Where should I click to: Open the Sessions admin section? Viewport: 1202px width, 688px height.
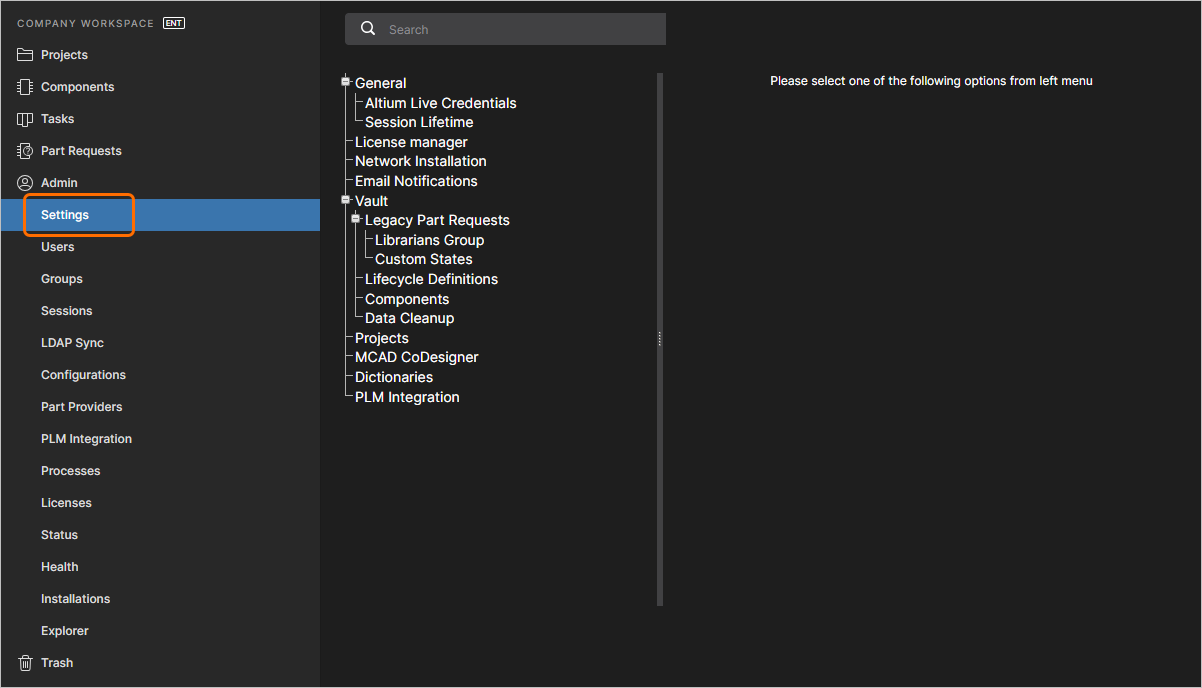[x=66, y=310]
